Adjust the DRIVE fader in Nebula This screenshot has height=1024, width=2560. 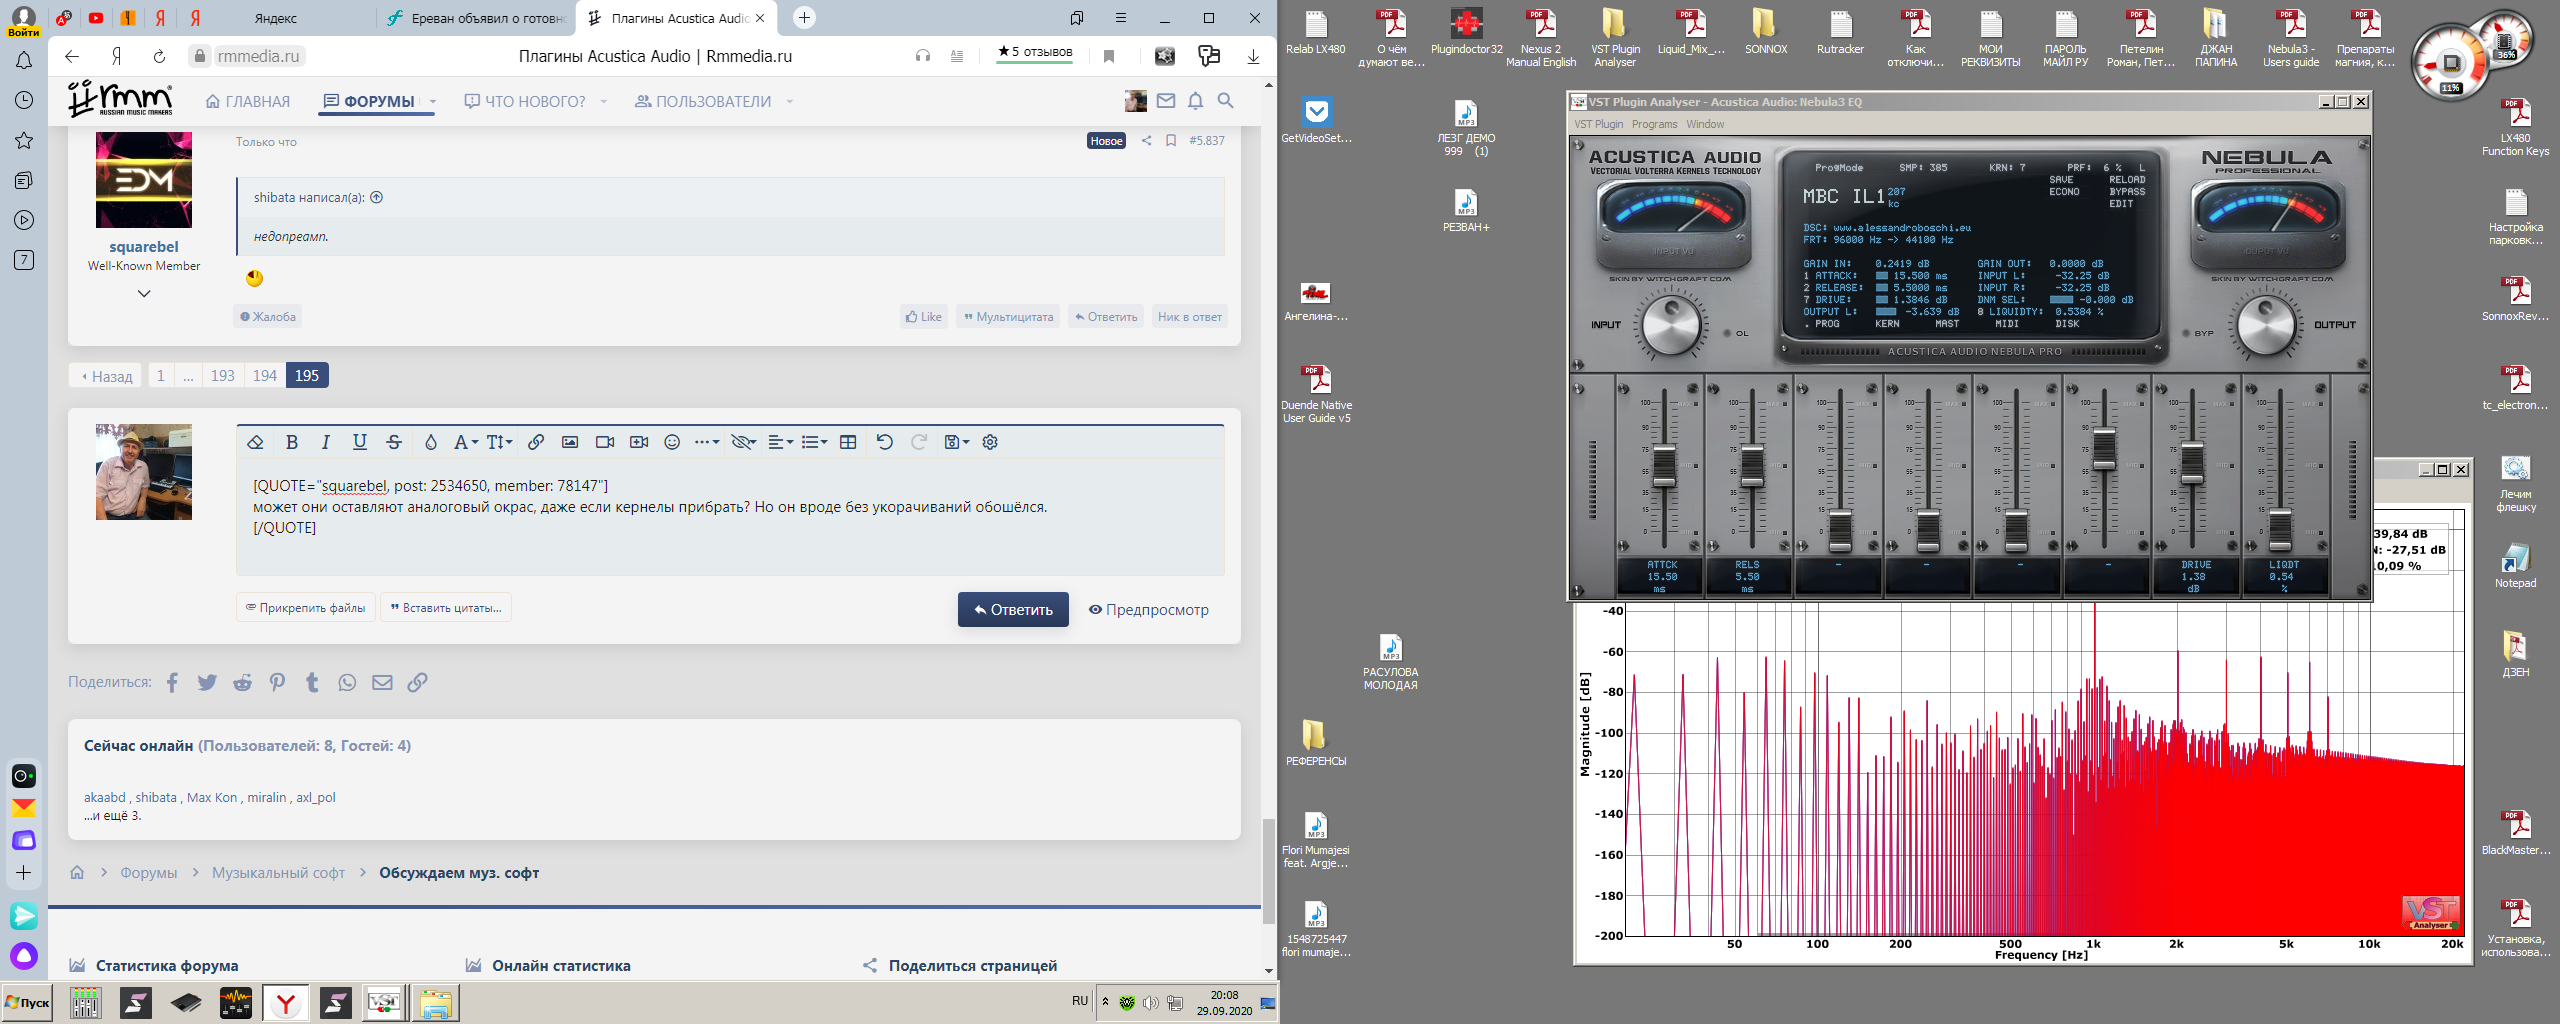point(2192,462)
